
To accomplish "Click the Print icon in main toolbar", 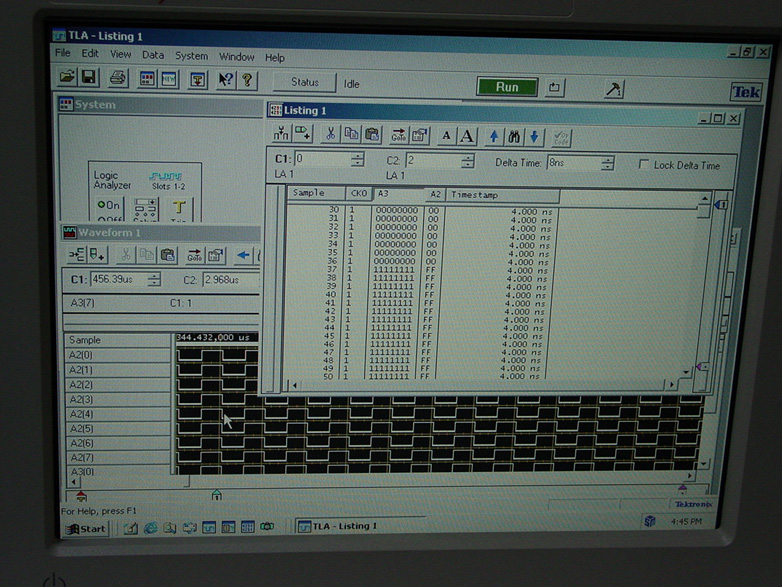I will (118, 78).
